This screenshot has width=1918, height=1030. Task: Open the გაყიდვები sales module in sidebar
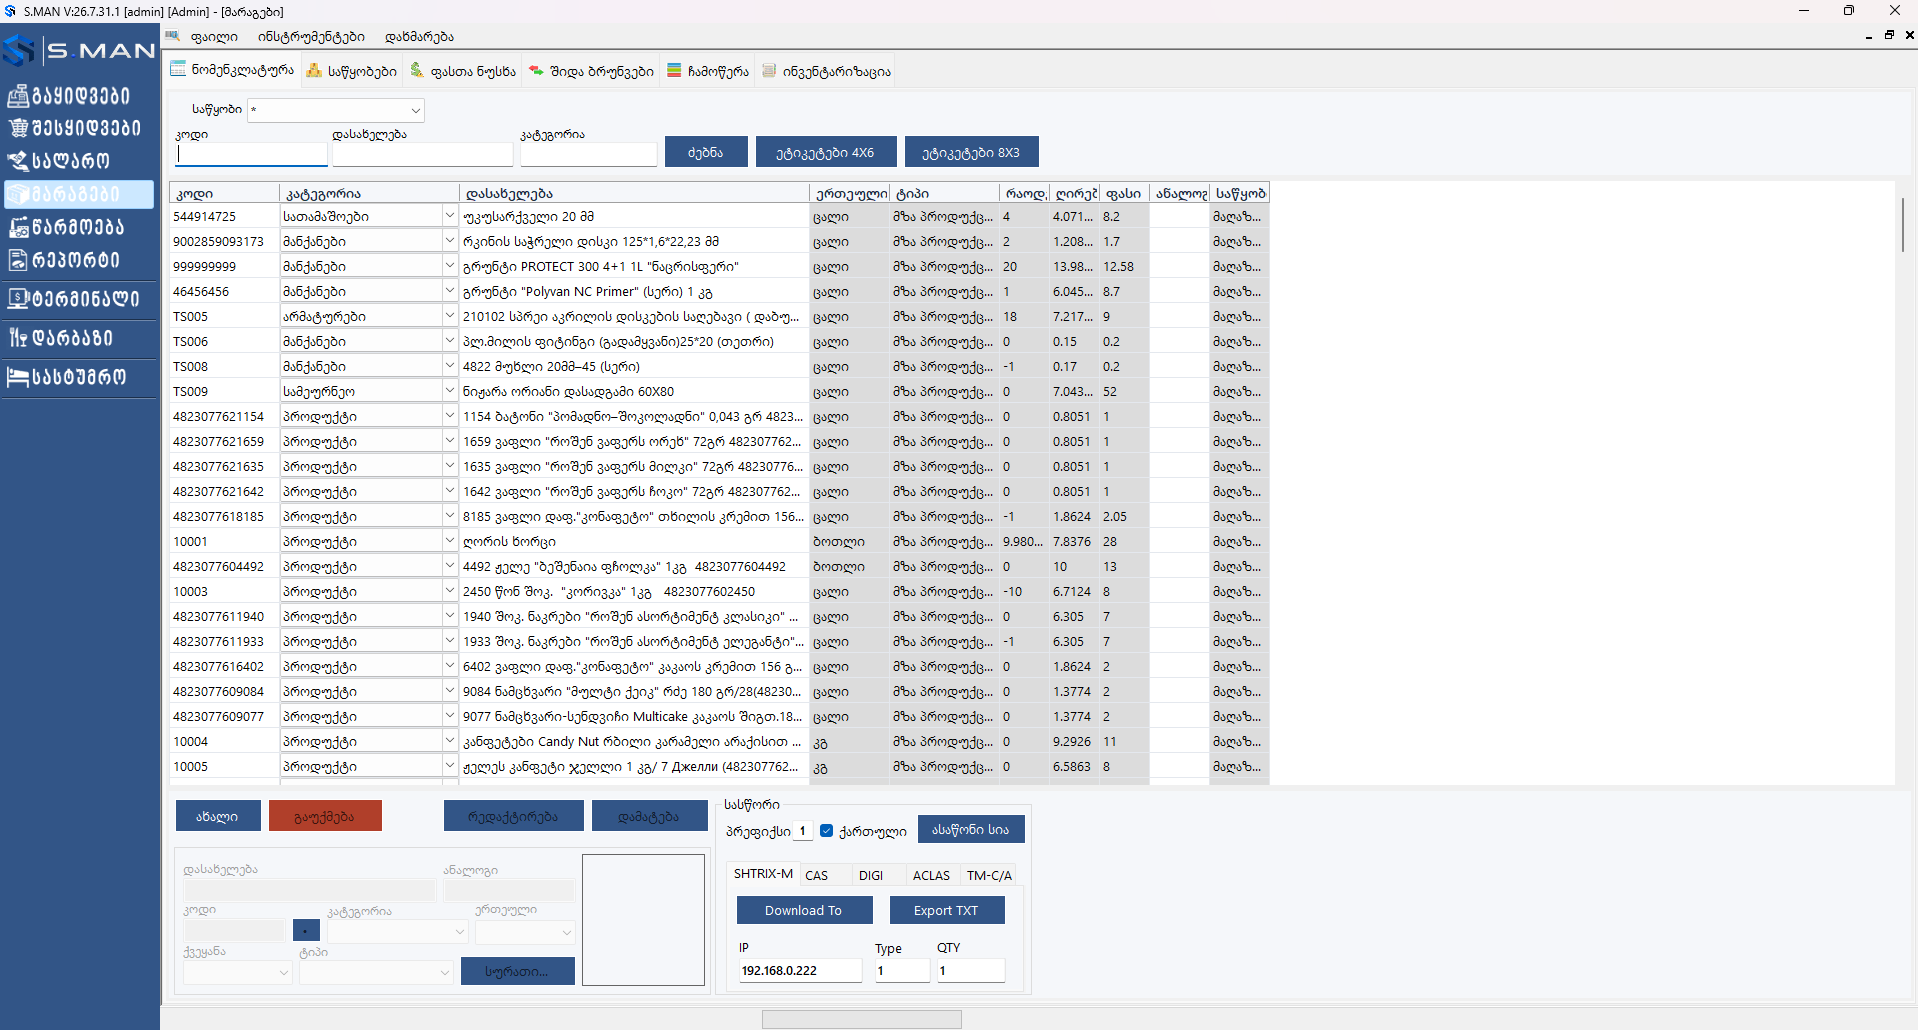(70, 96)
